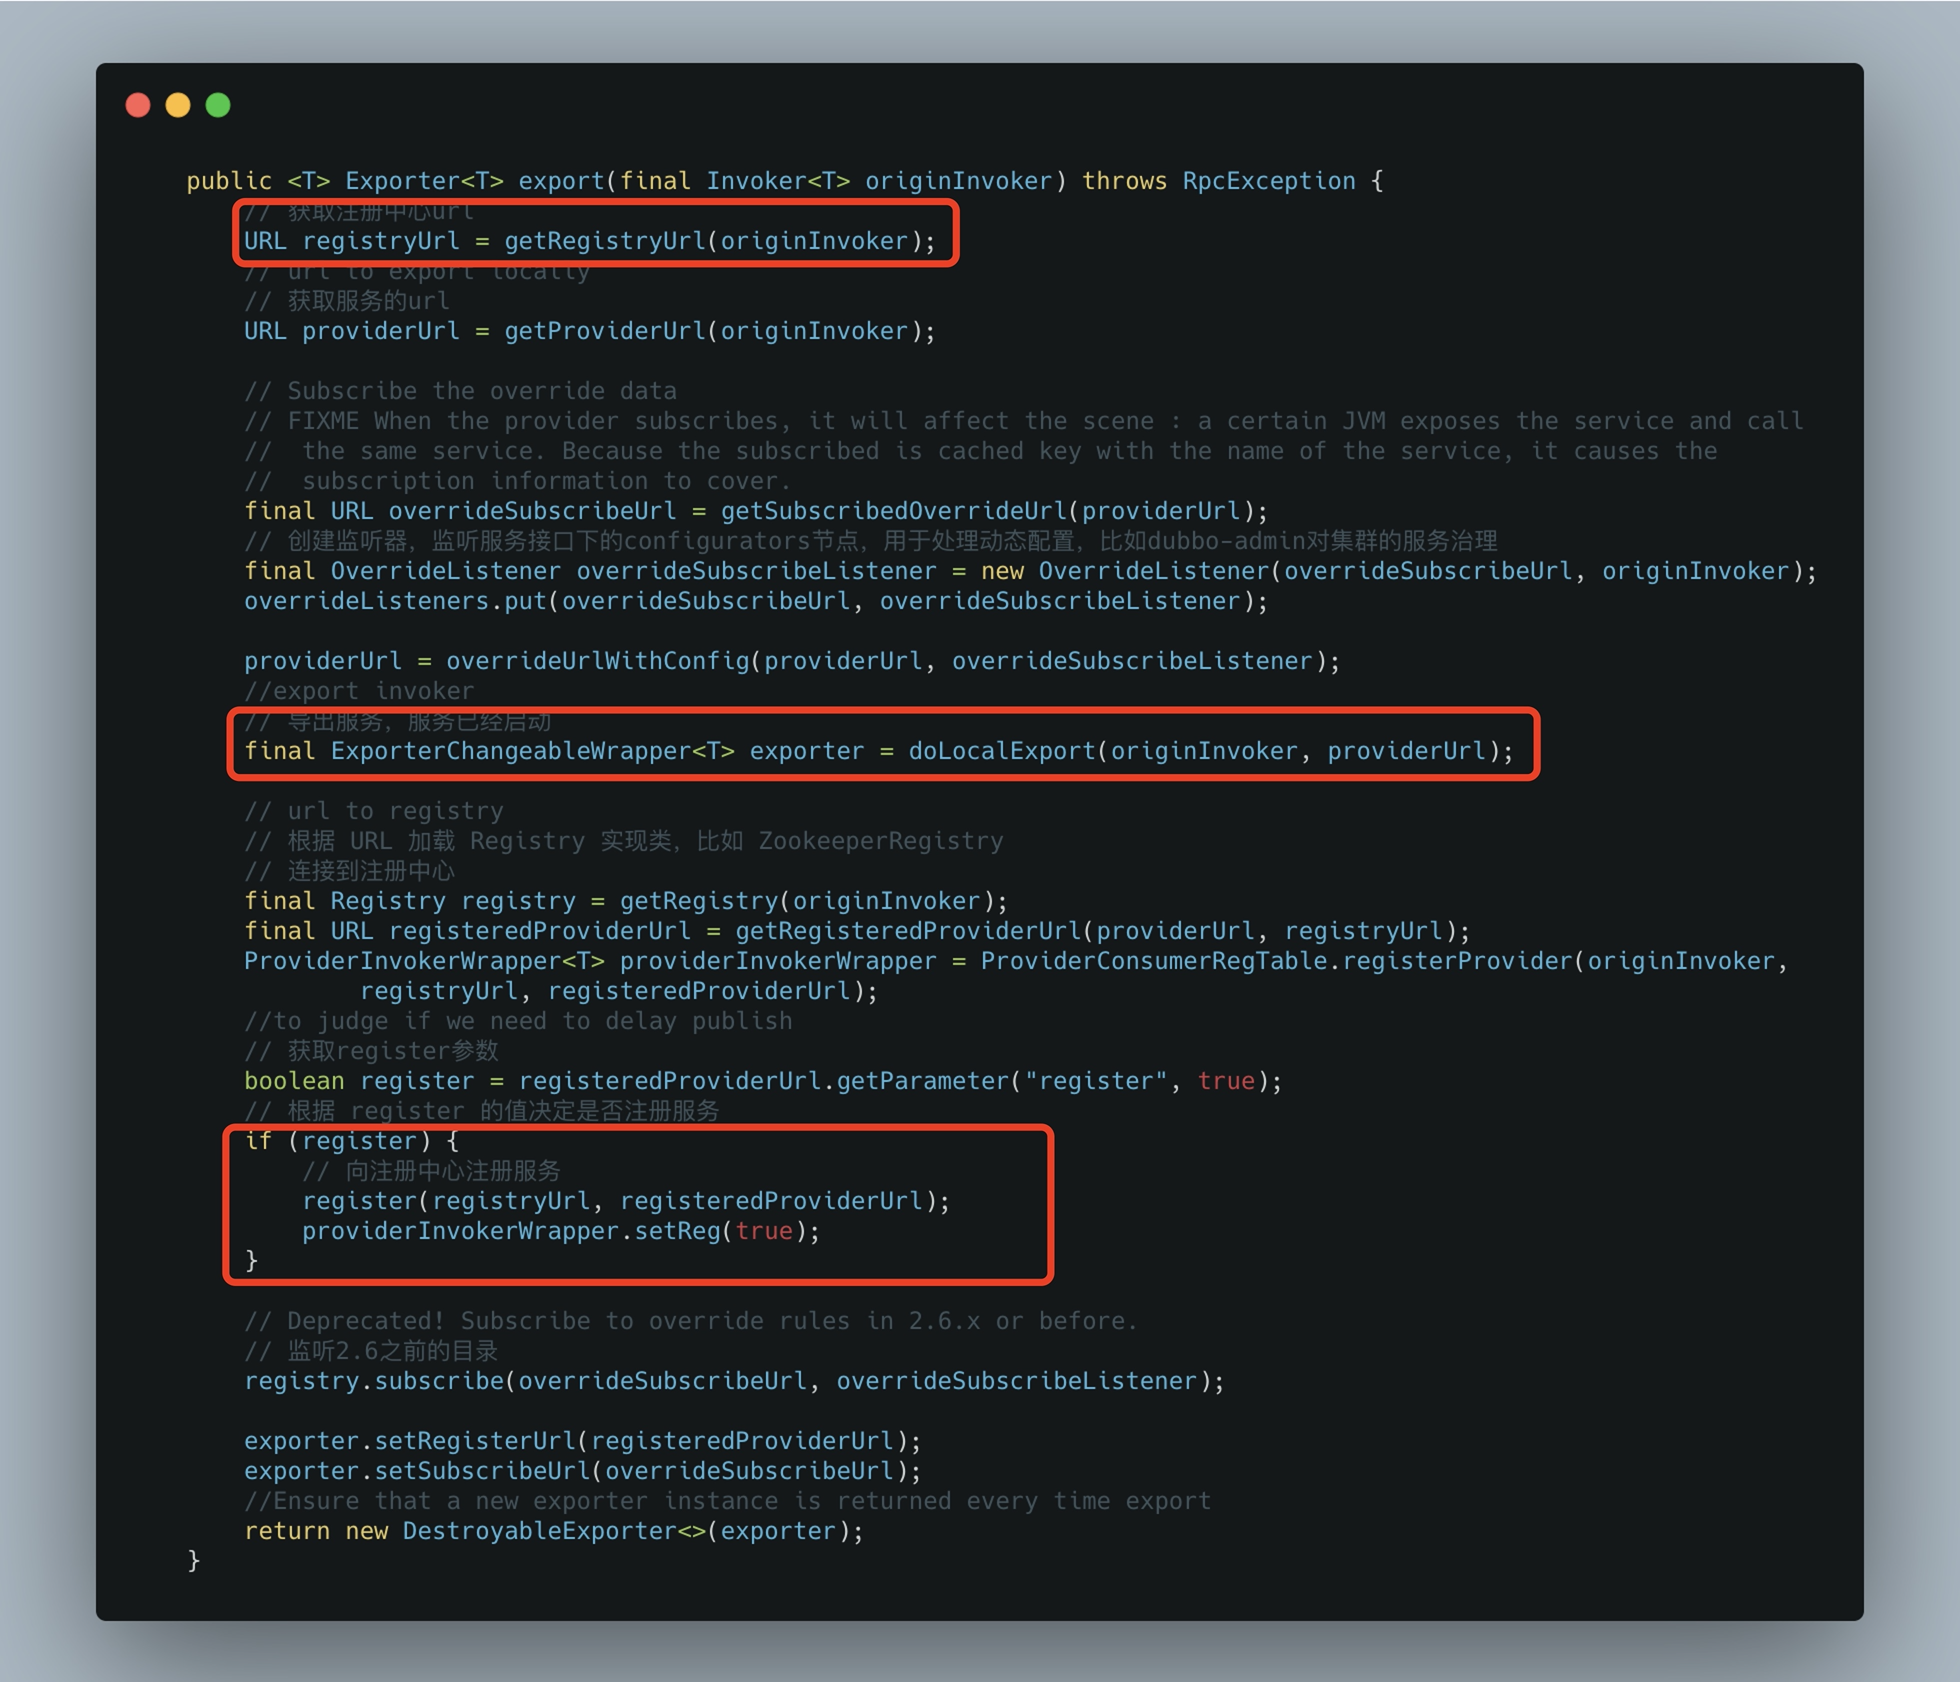Select the 'URL registryUrl = getRegistryUrl(originInvoker);' line

590,241
